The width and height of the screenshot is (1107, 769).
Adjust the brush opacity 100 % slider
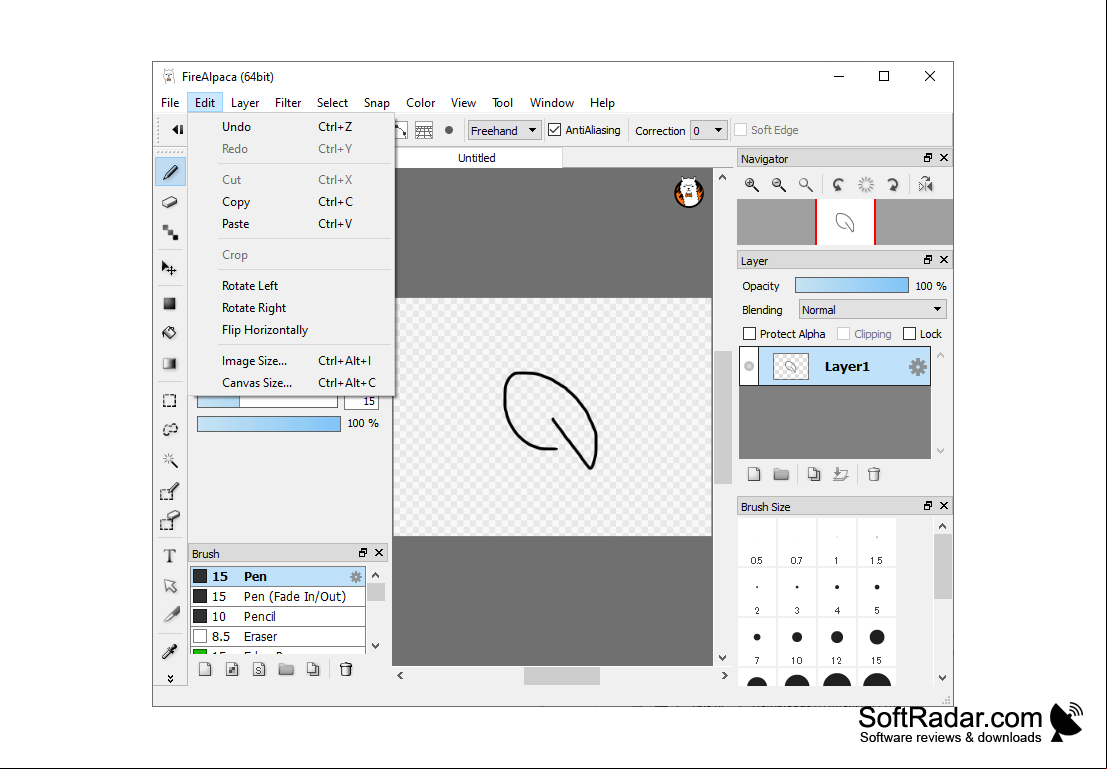[x=269, y=424]
